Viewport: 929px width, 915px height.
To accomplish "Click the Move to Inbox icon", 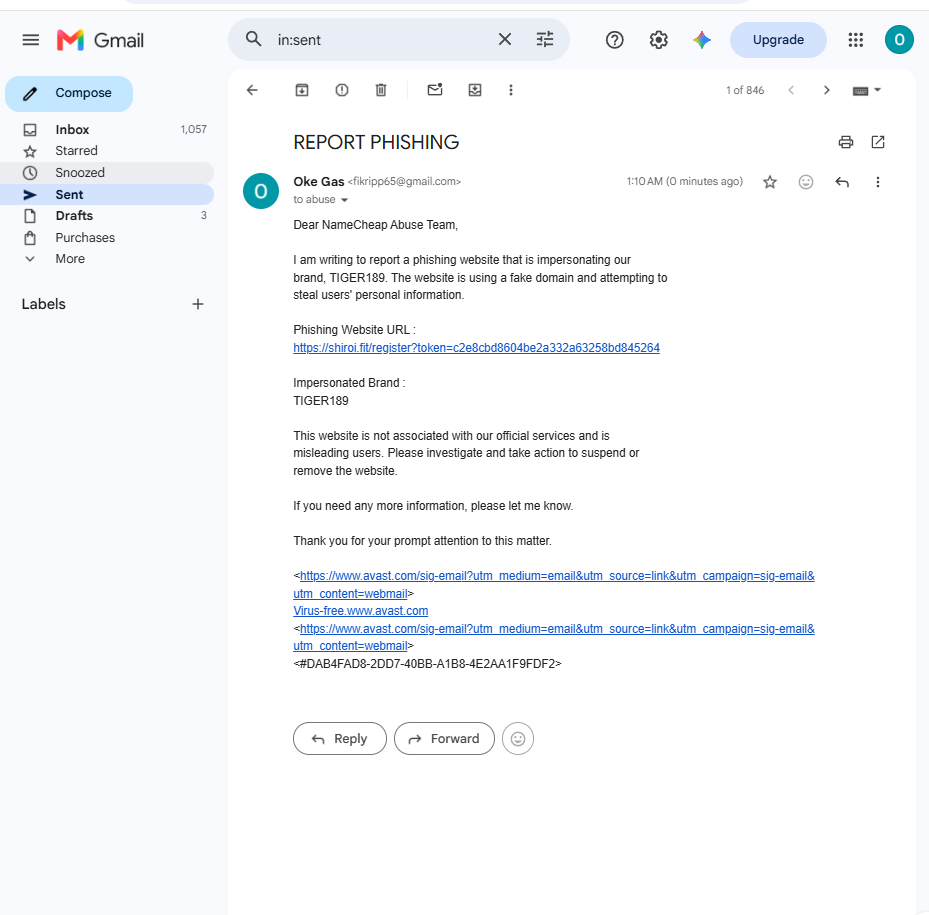I will (475, 90).
